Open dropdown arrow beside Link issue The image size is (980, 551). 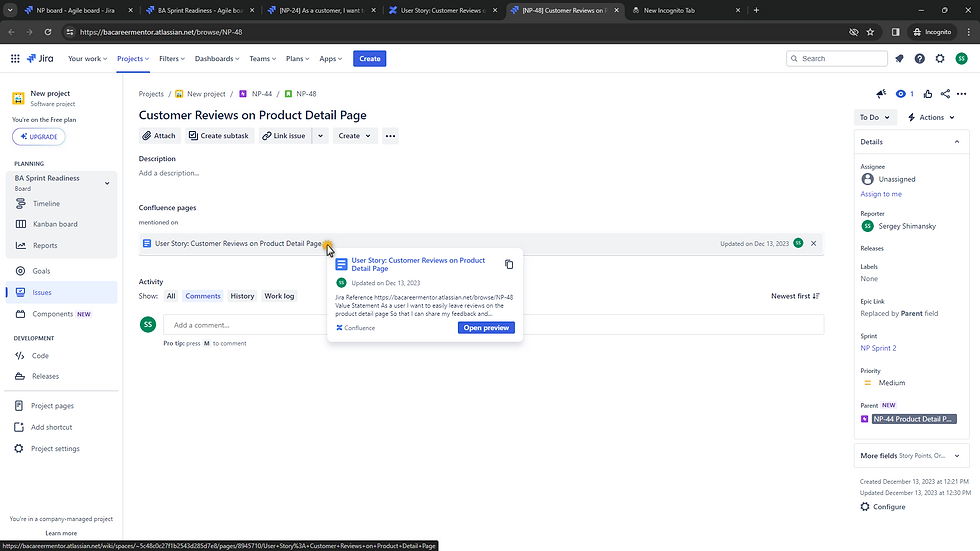pyautogui.click(x=320, y=136)
